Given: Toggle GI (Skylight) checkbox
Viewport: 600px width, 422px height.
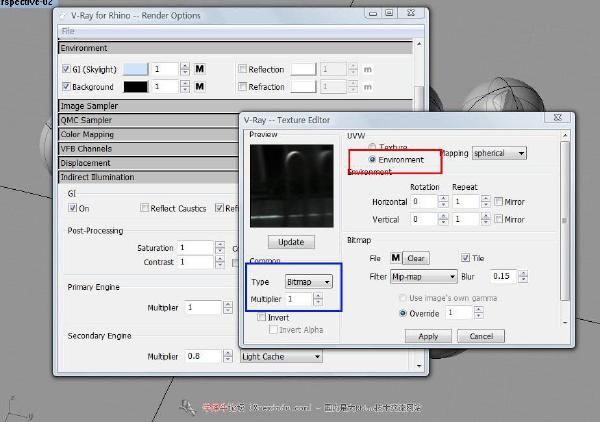Looking at the screenshot, I should [x=66, y=69].
